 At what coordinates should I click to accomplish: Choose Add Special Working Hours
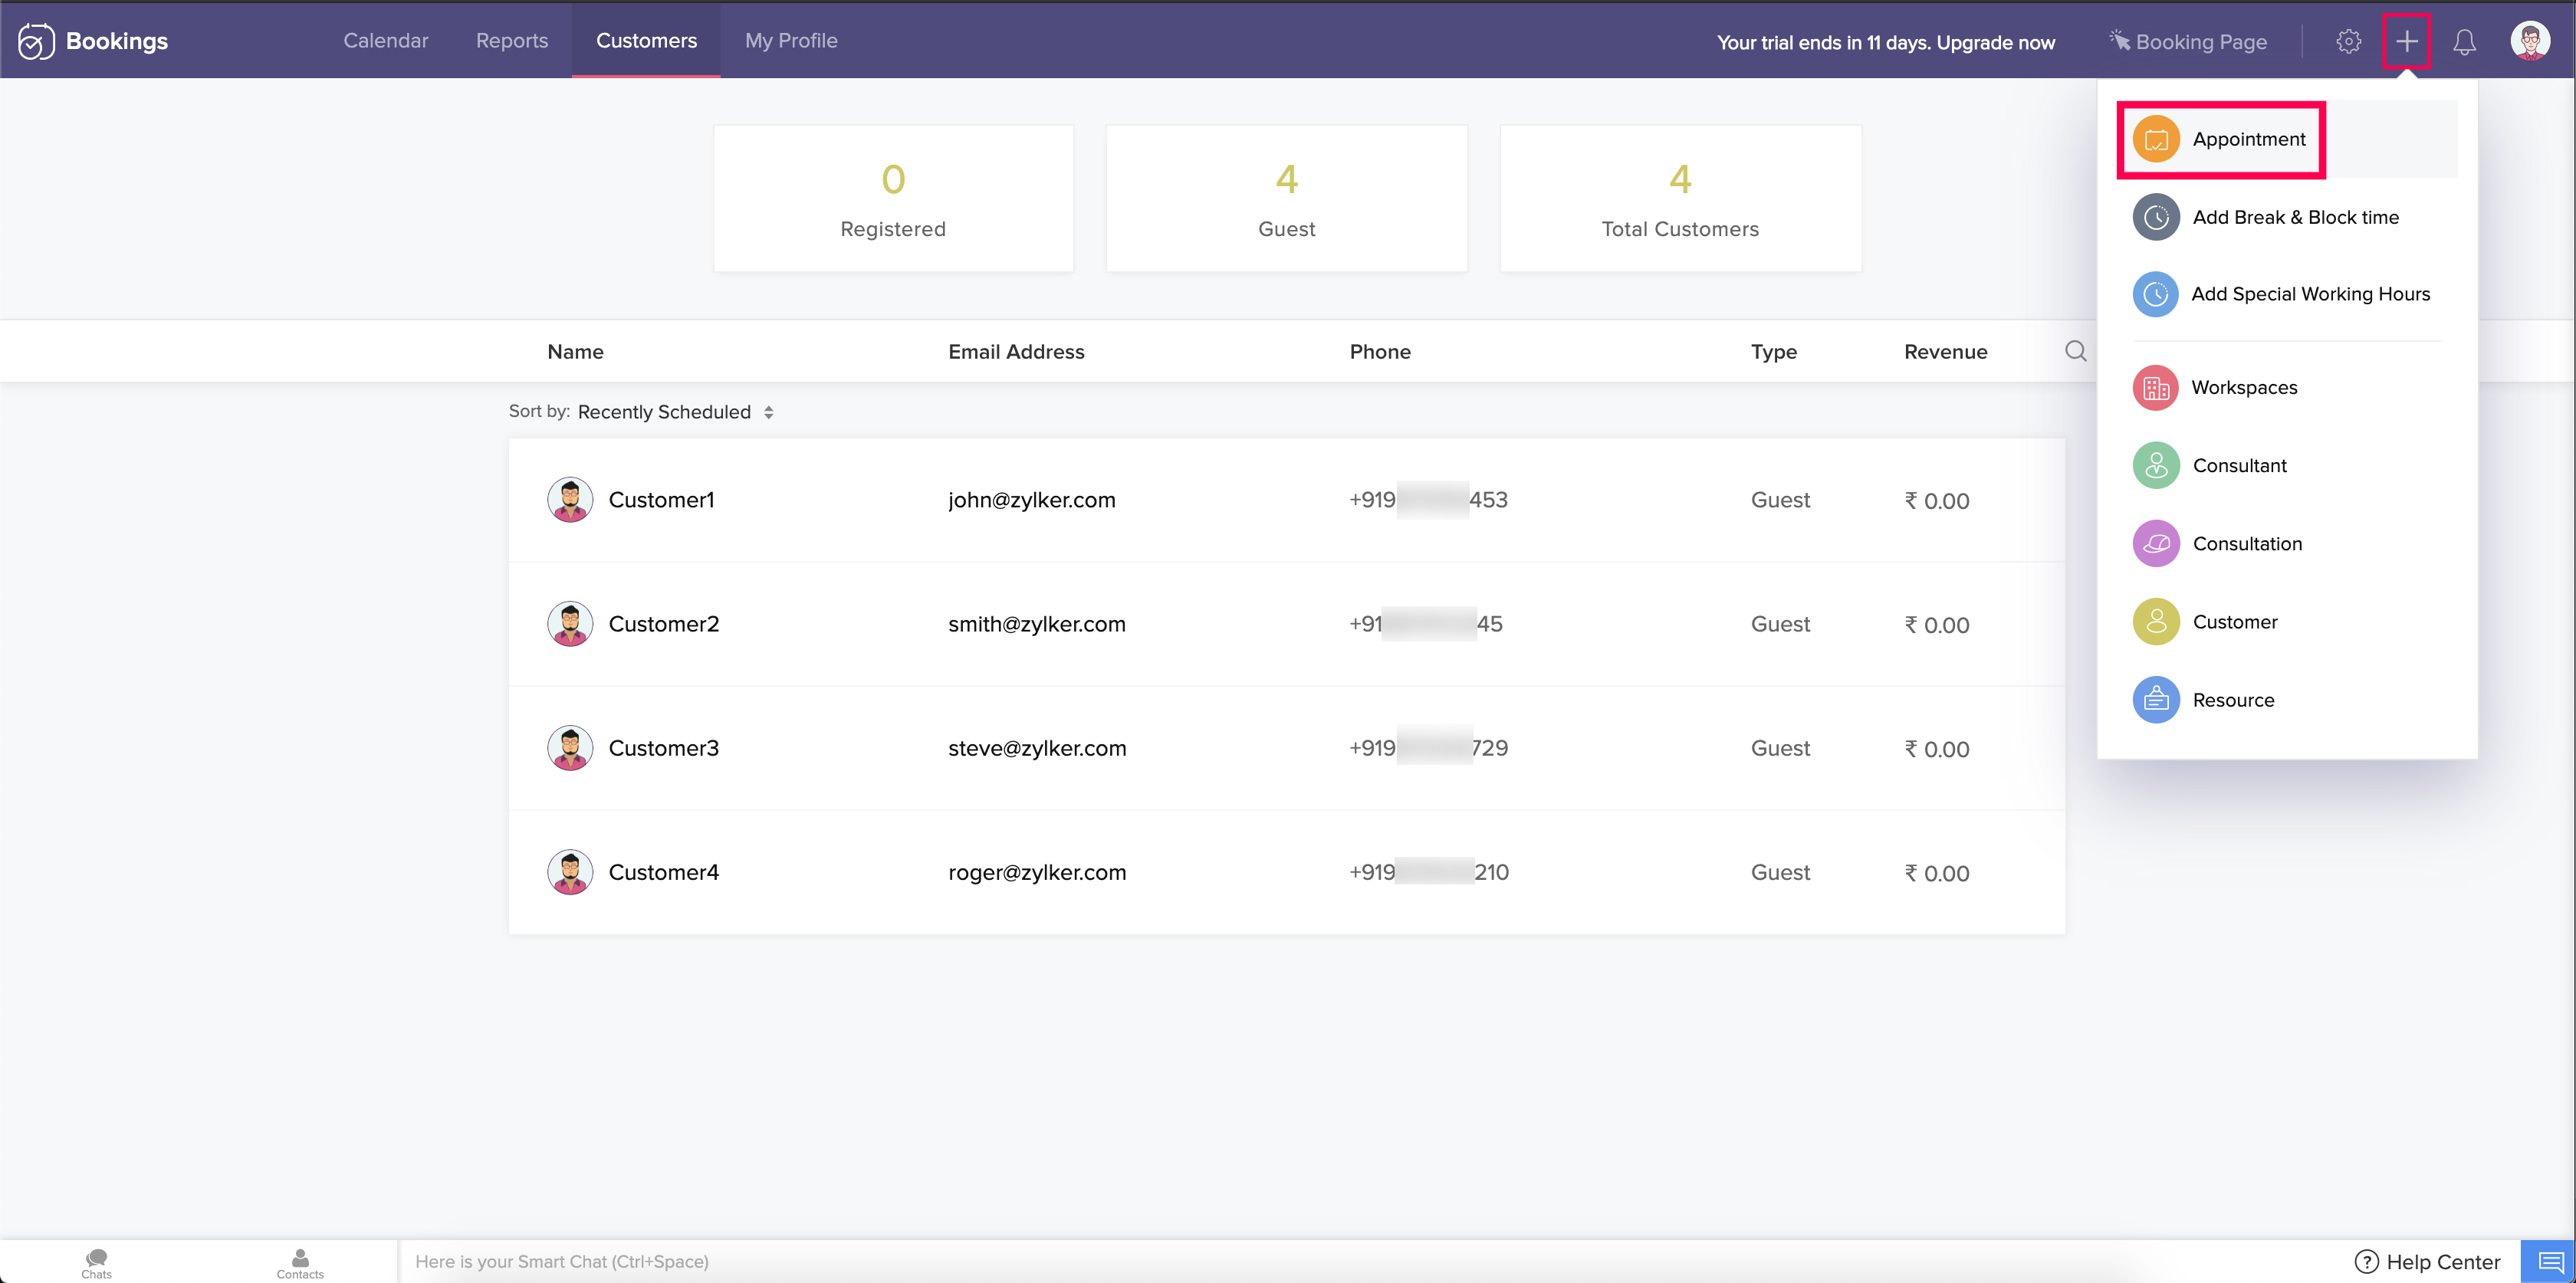pos(2310,294)
